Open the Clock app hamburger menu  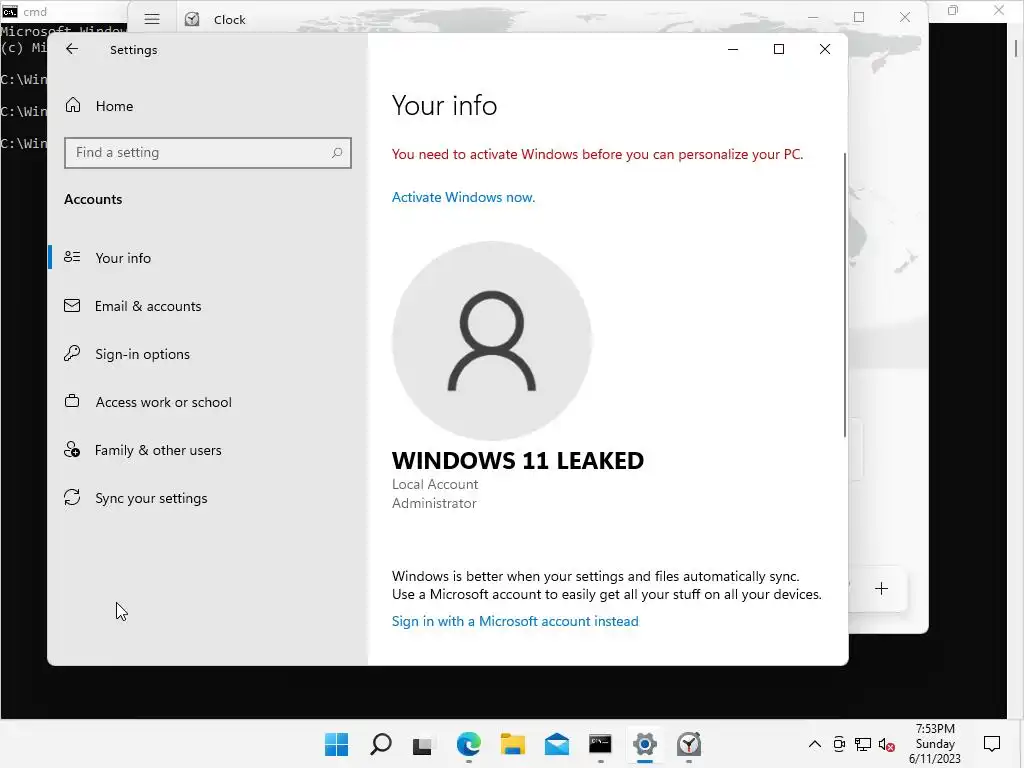pyautogui.click(x=152, y=19)
